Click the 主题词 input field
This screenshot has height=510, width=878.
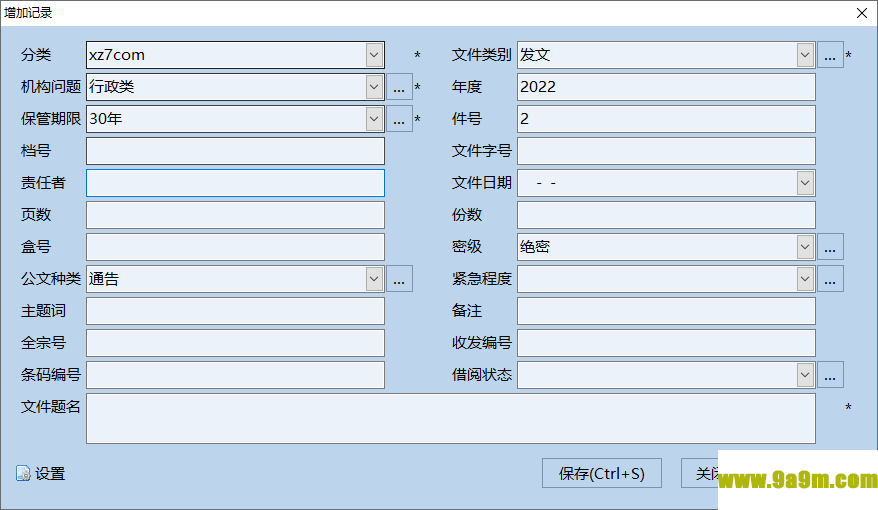click(235, 311)
